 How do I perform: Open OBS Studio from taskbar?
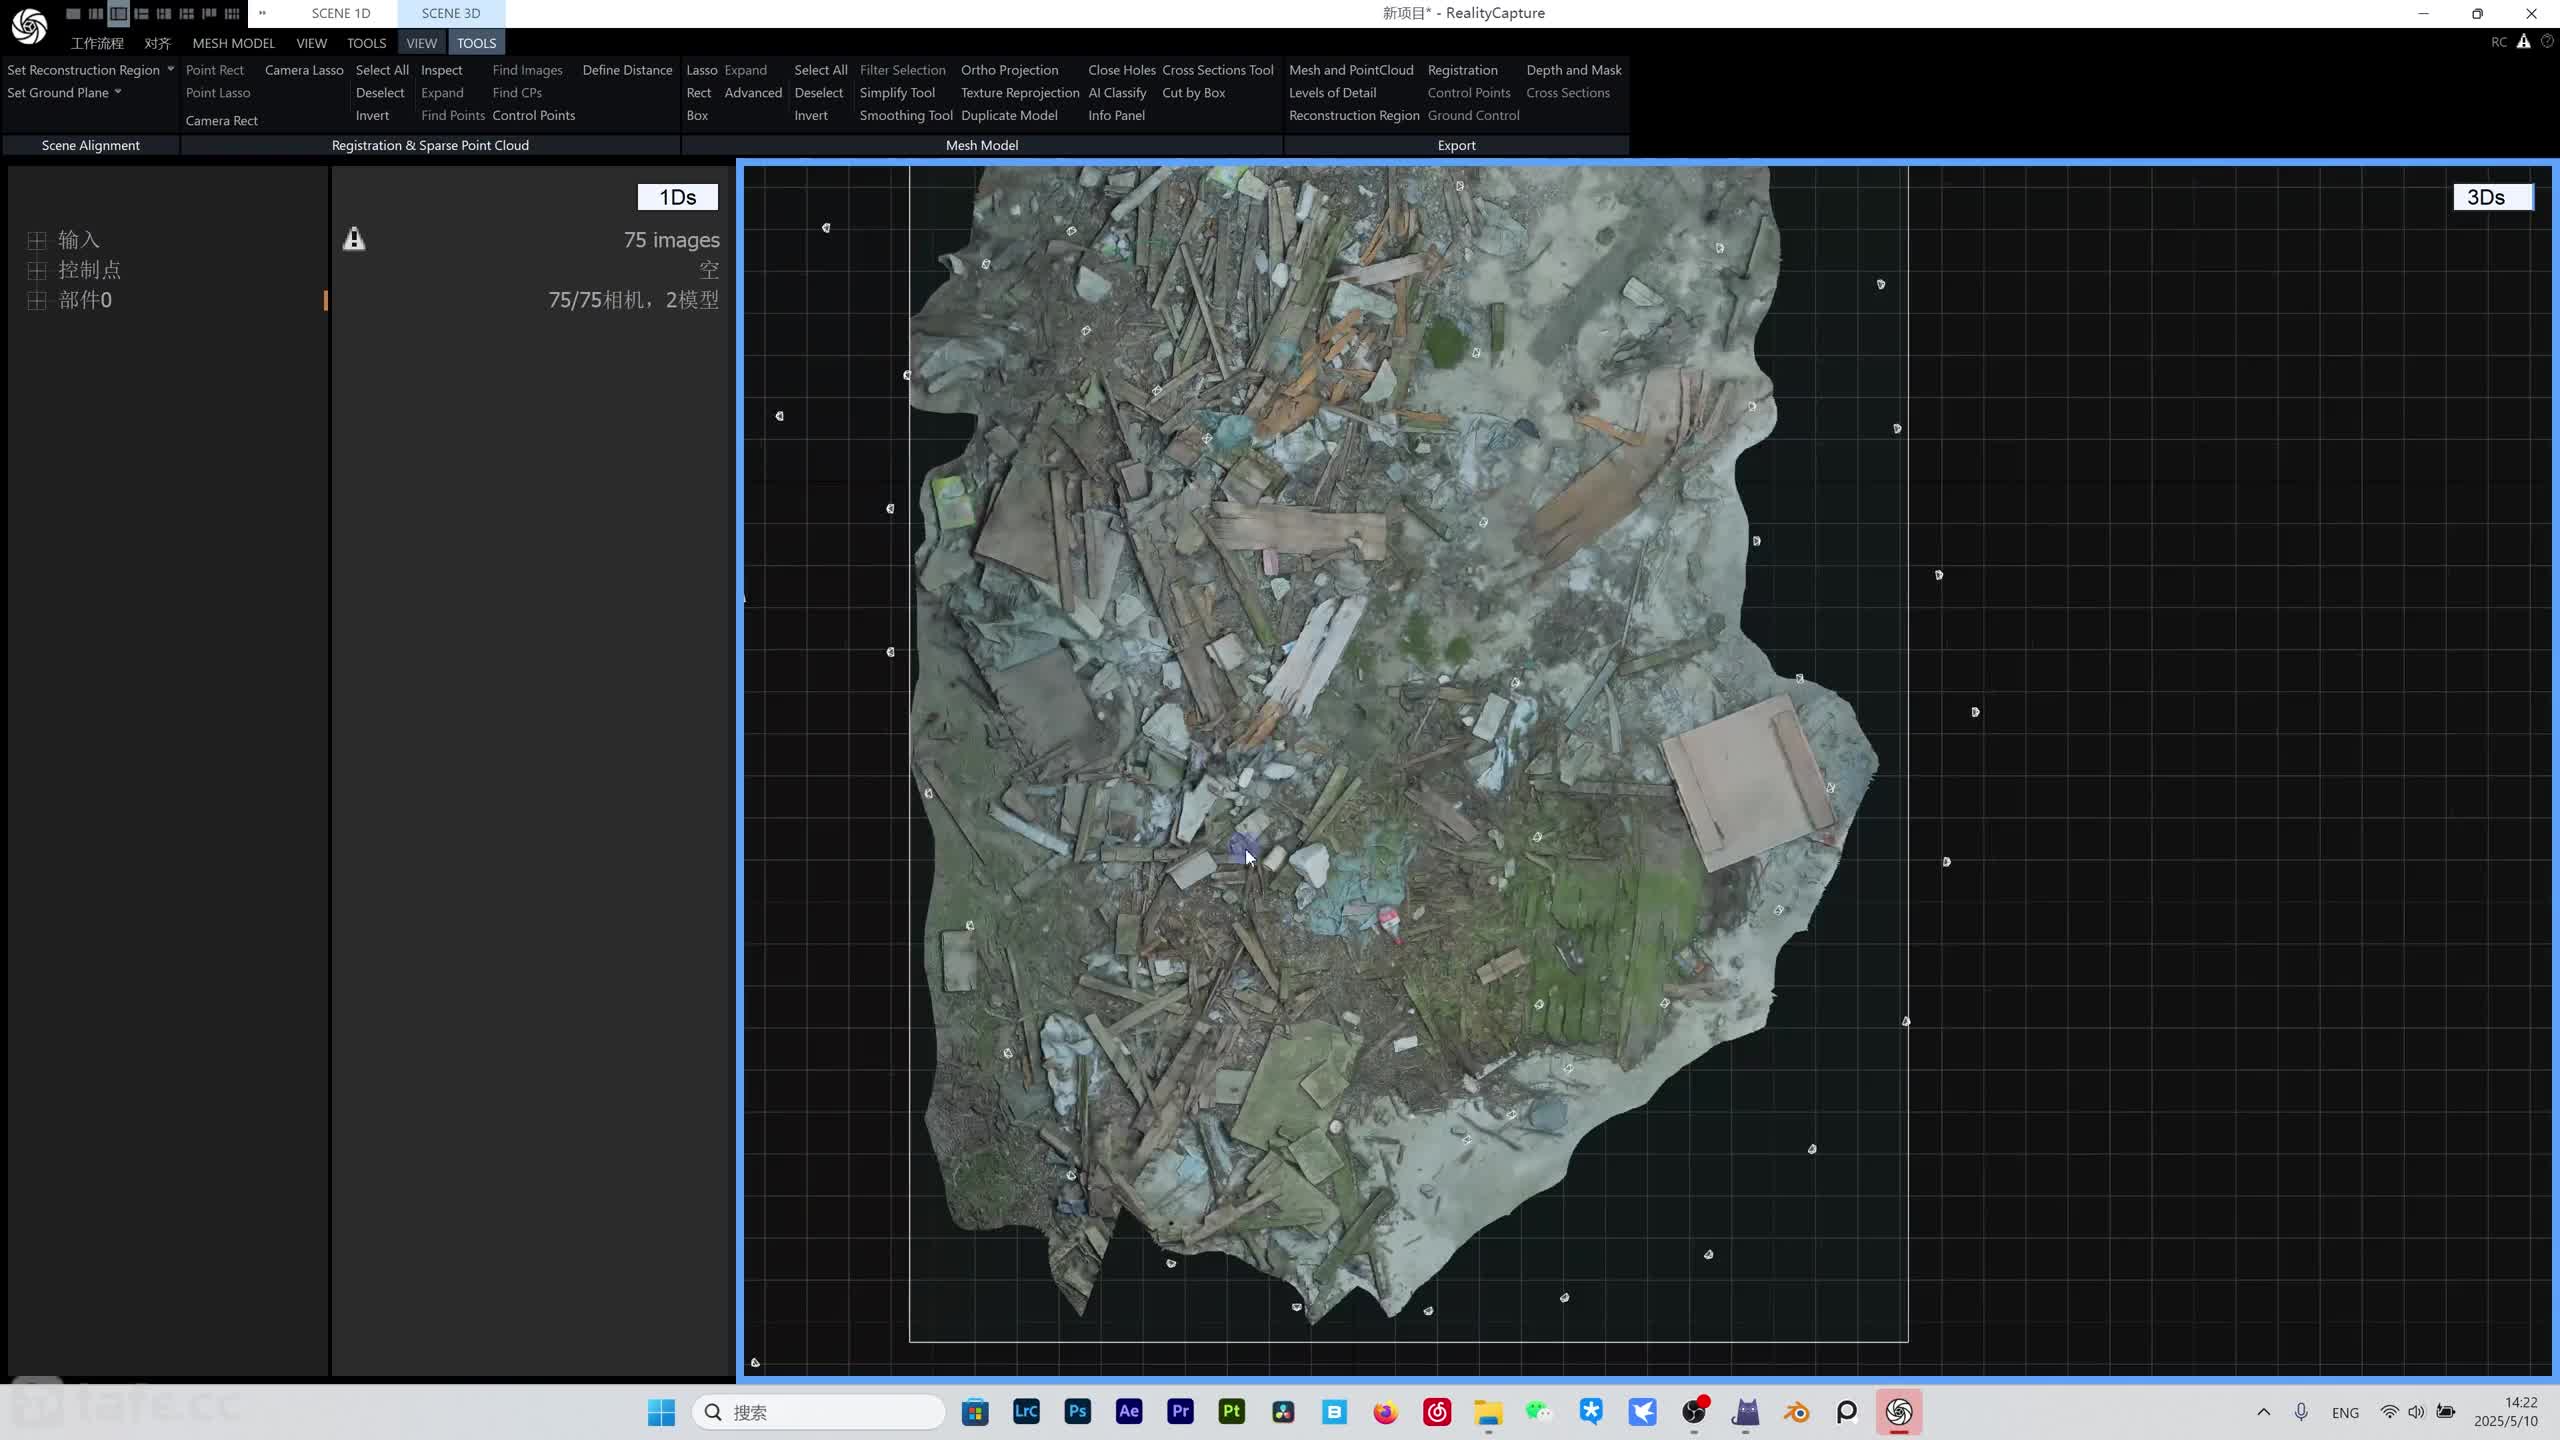1694,1412
